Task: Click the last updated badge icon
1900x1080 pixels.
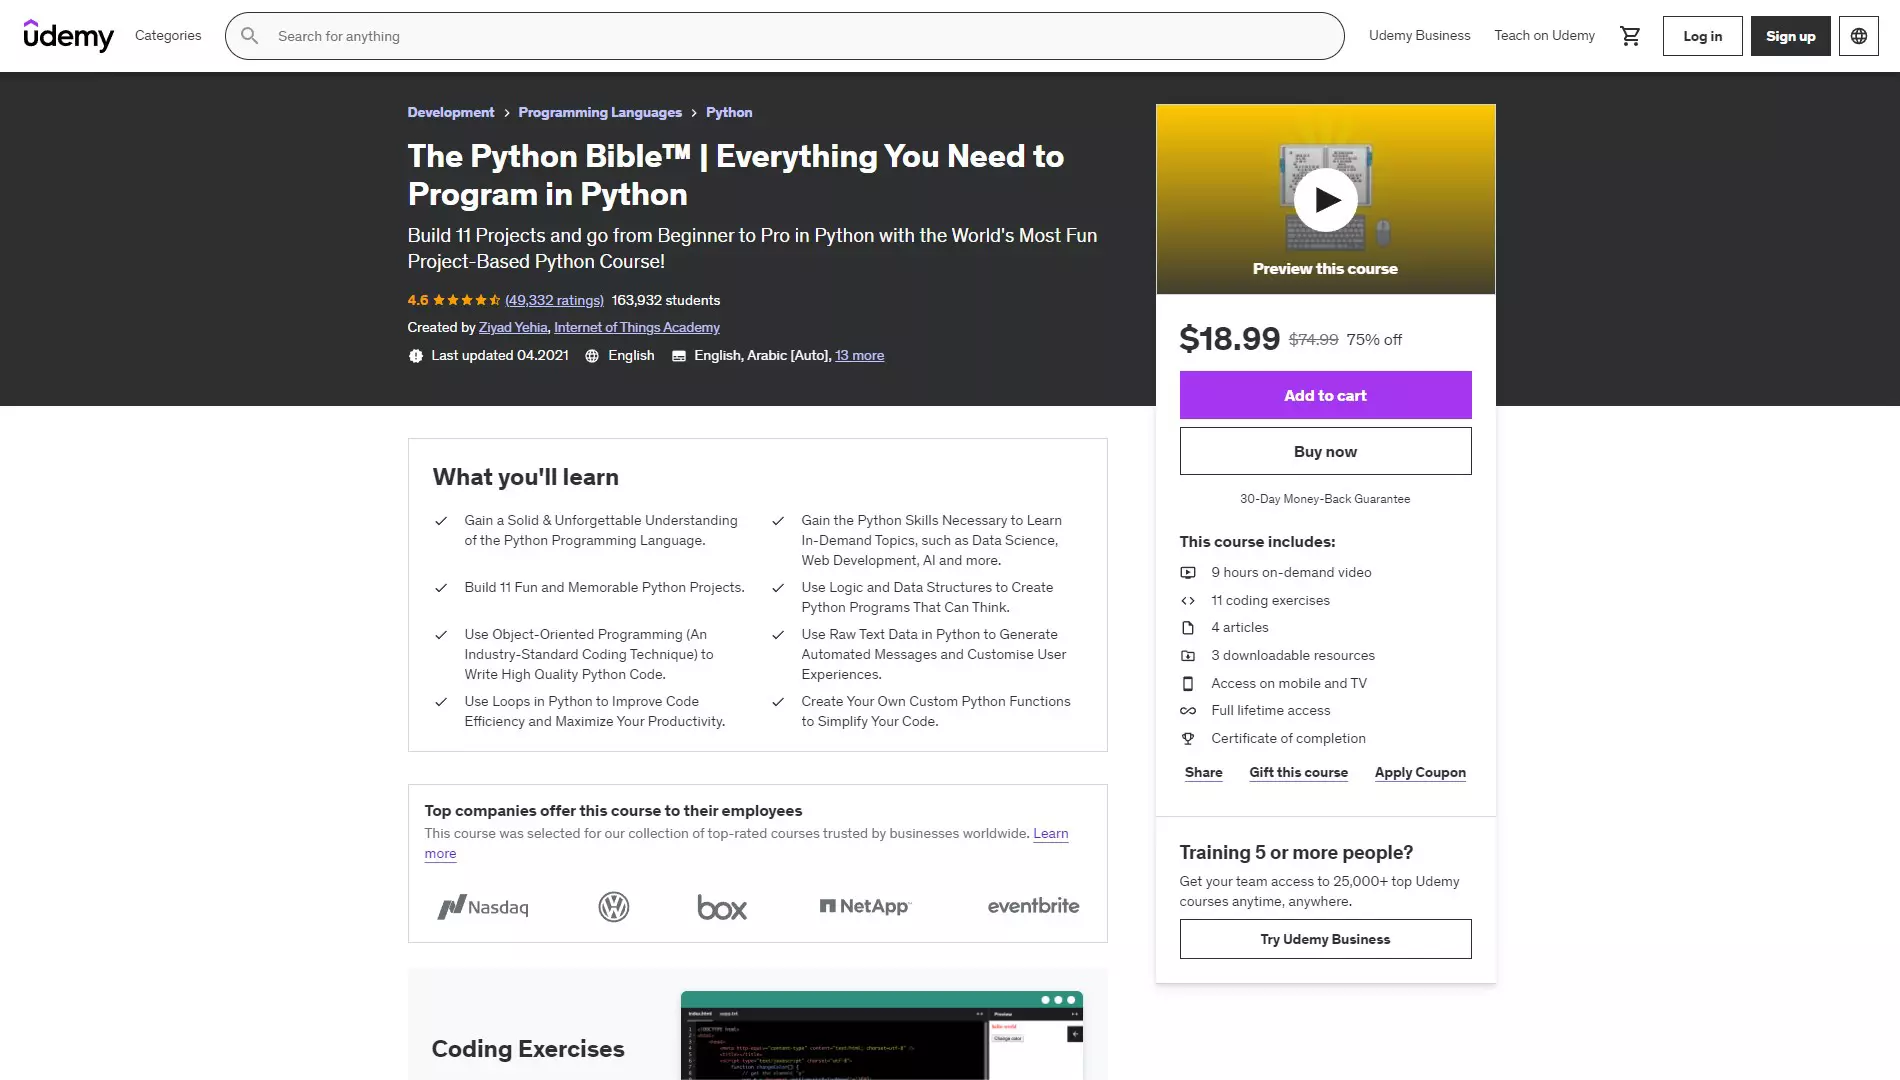Action: [416, 356]
